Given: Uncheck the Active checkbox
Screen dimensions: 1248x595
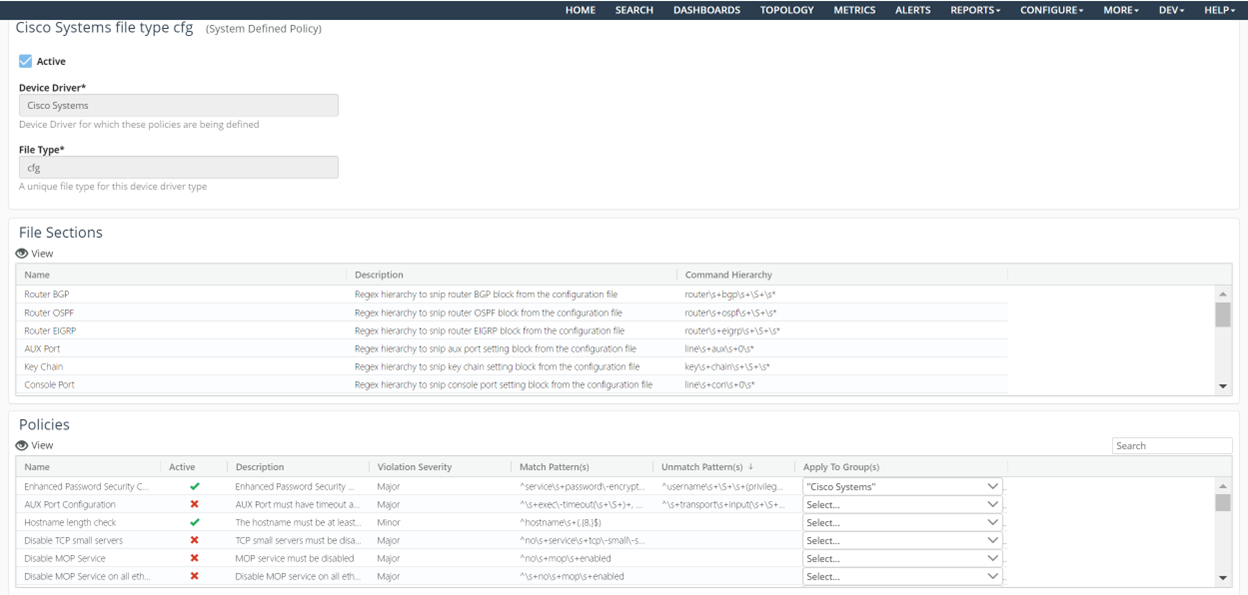Looking at the screenshot, I should (26, 61).
